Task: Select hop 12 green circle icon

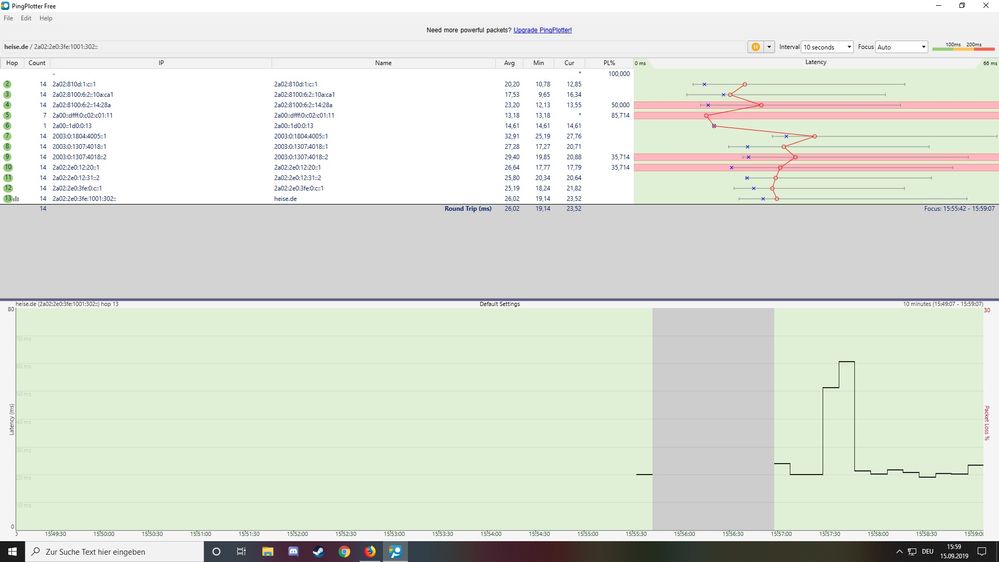Action: (8, 188)
